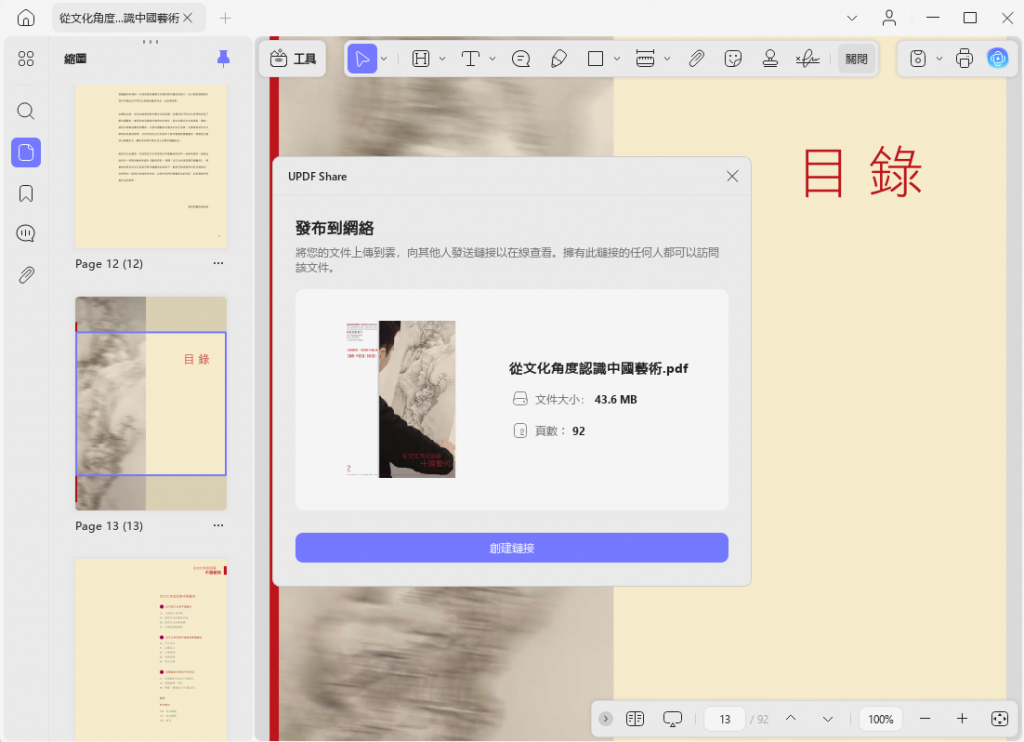
Task: Select the stamp tool
Action: 770,58
